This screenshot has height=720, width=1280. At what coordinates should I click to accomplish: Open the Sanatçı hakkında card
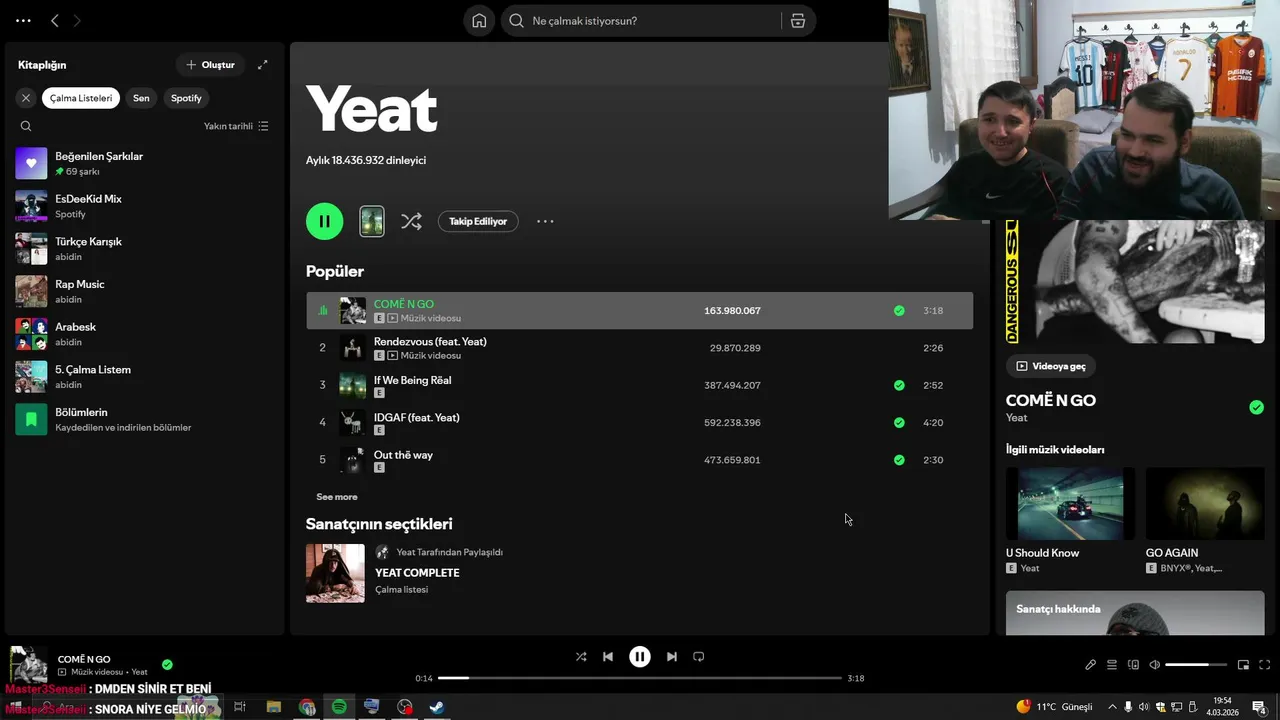(1135, 613)
